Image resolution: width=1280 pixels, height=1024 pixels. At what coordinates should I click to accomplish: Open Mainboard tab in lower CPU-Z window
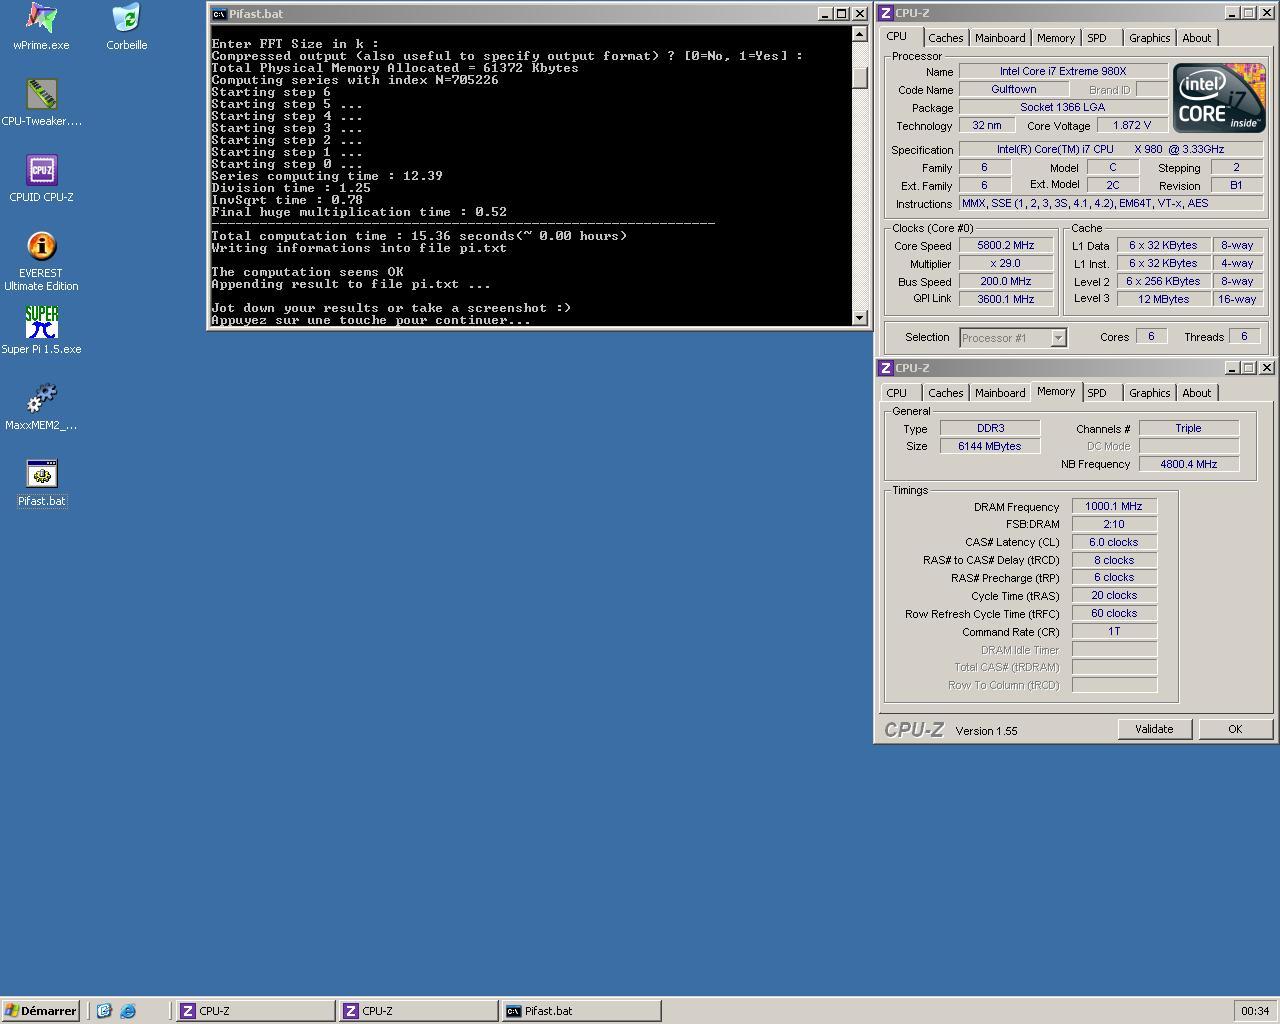tap(1000, 393)
